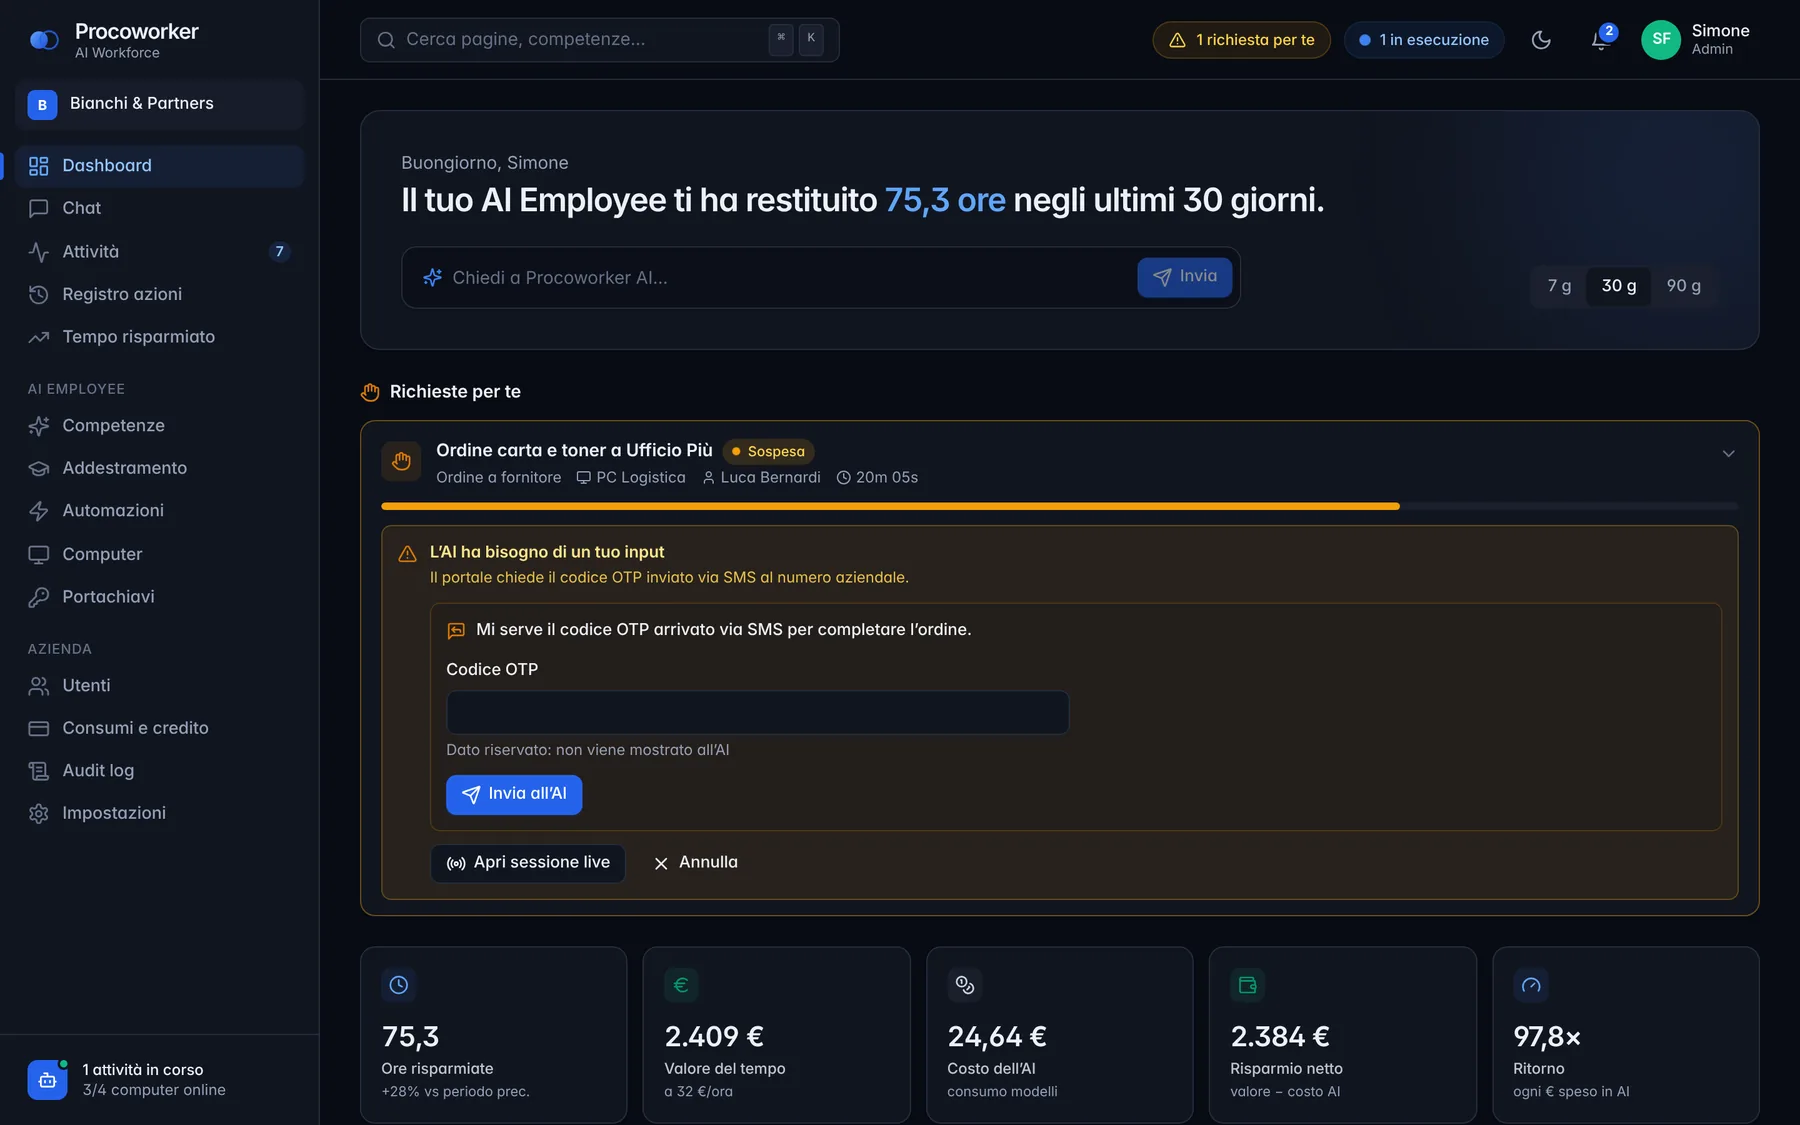Screen dimensions: 1800x1125
Task: Select the 30 g time range
Action: tap(1619, 286)
